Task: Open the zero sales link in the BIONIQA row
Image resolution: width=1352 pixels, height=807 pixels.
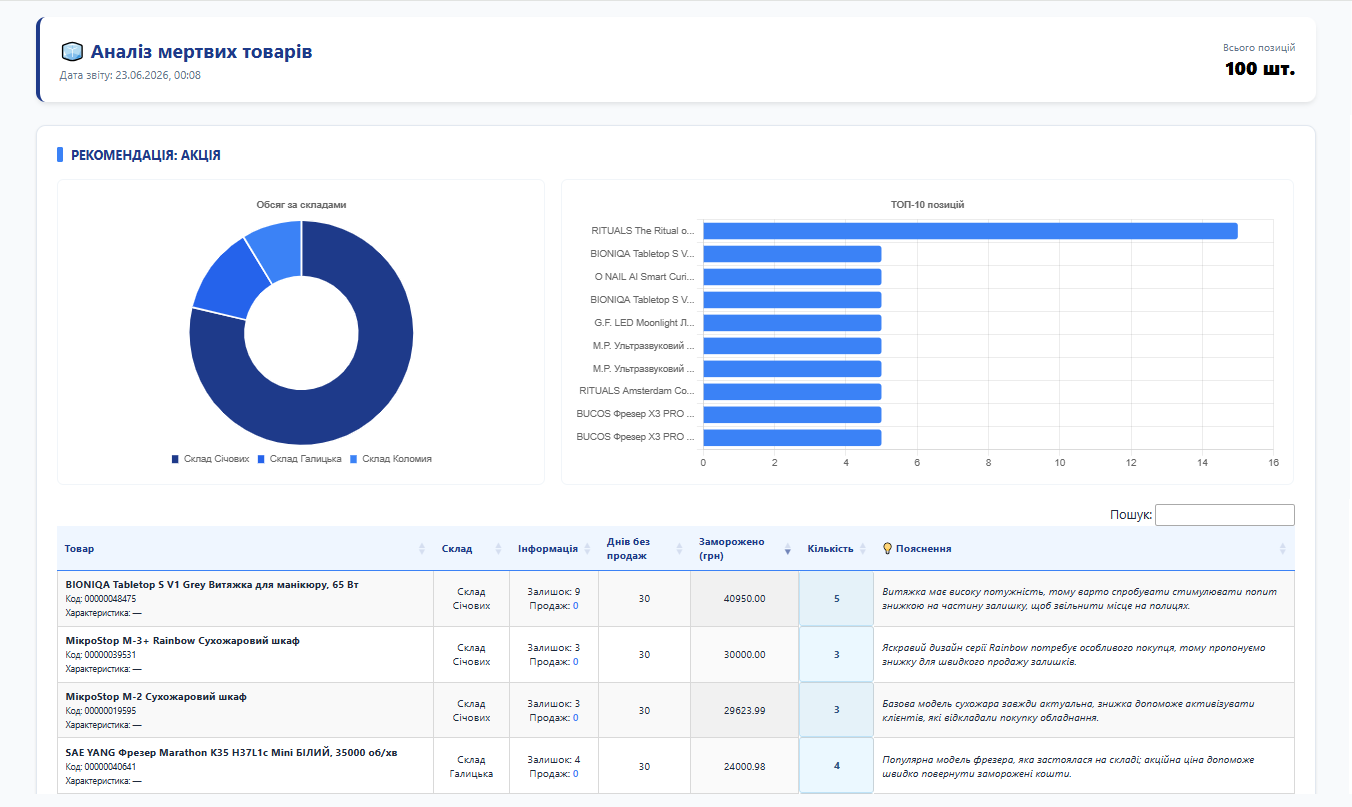Action: (576, 606)
